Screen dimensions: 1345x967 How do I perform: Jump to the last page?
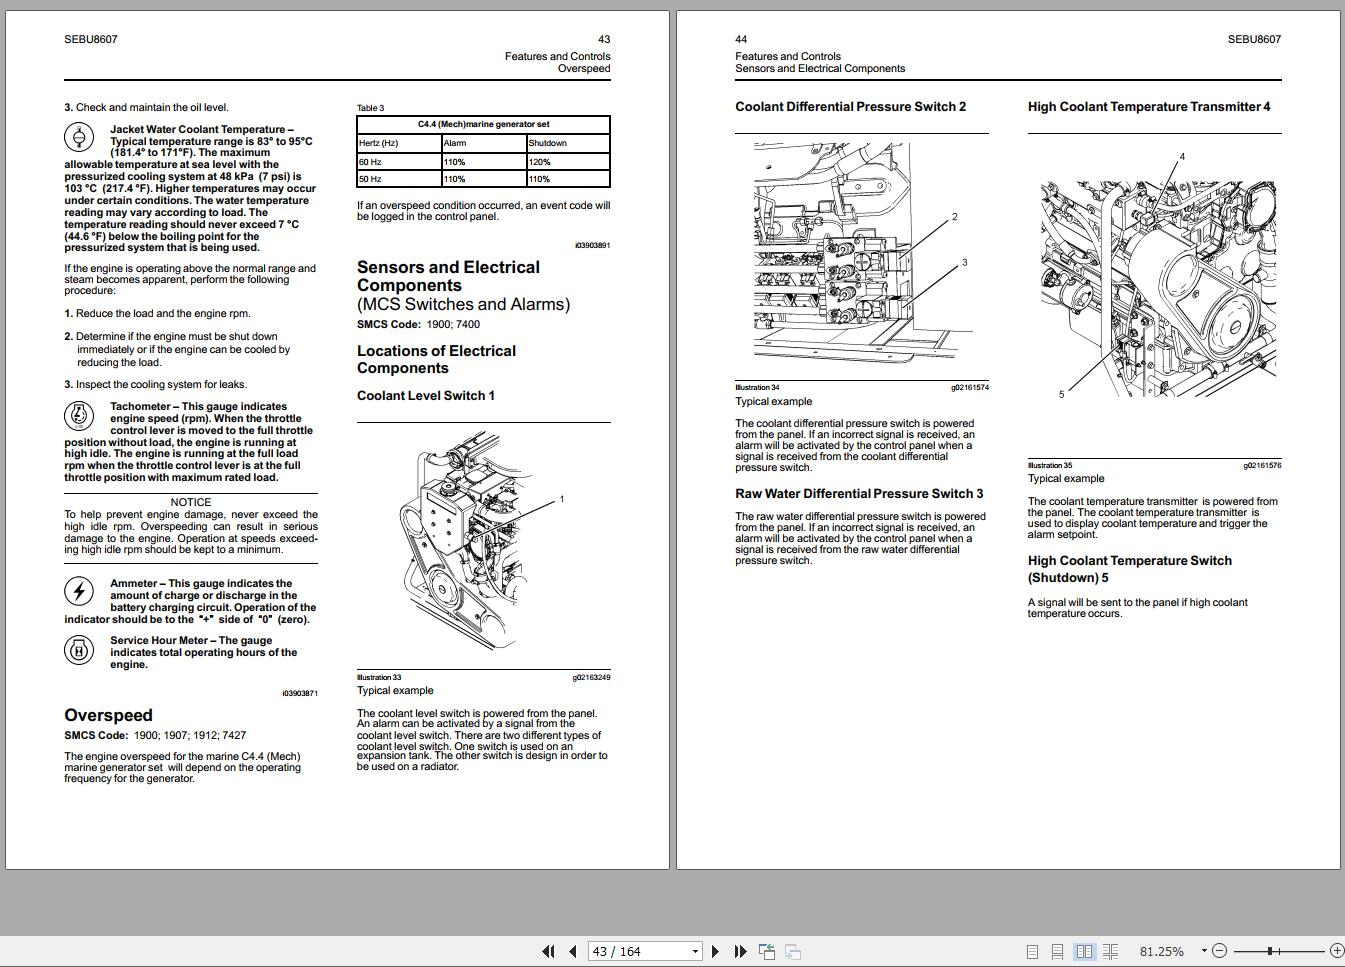point(739,951)
